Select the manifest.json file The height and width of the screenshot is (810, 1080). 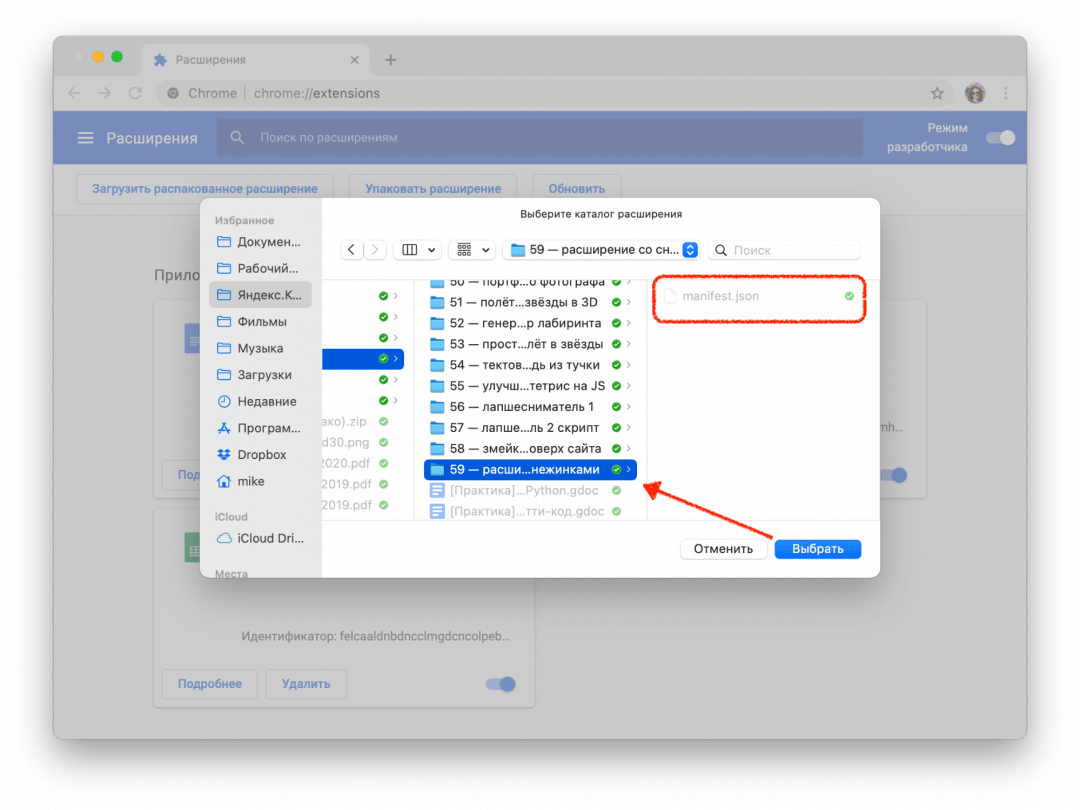tap(720, 296)
